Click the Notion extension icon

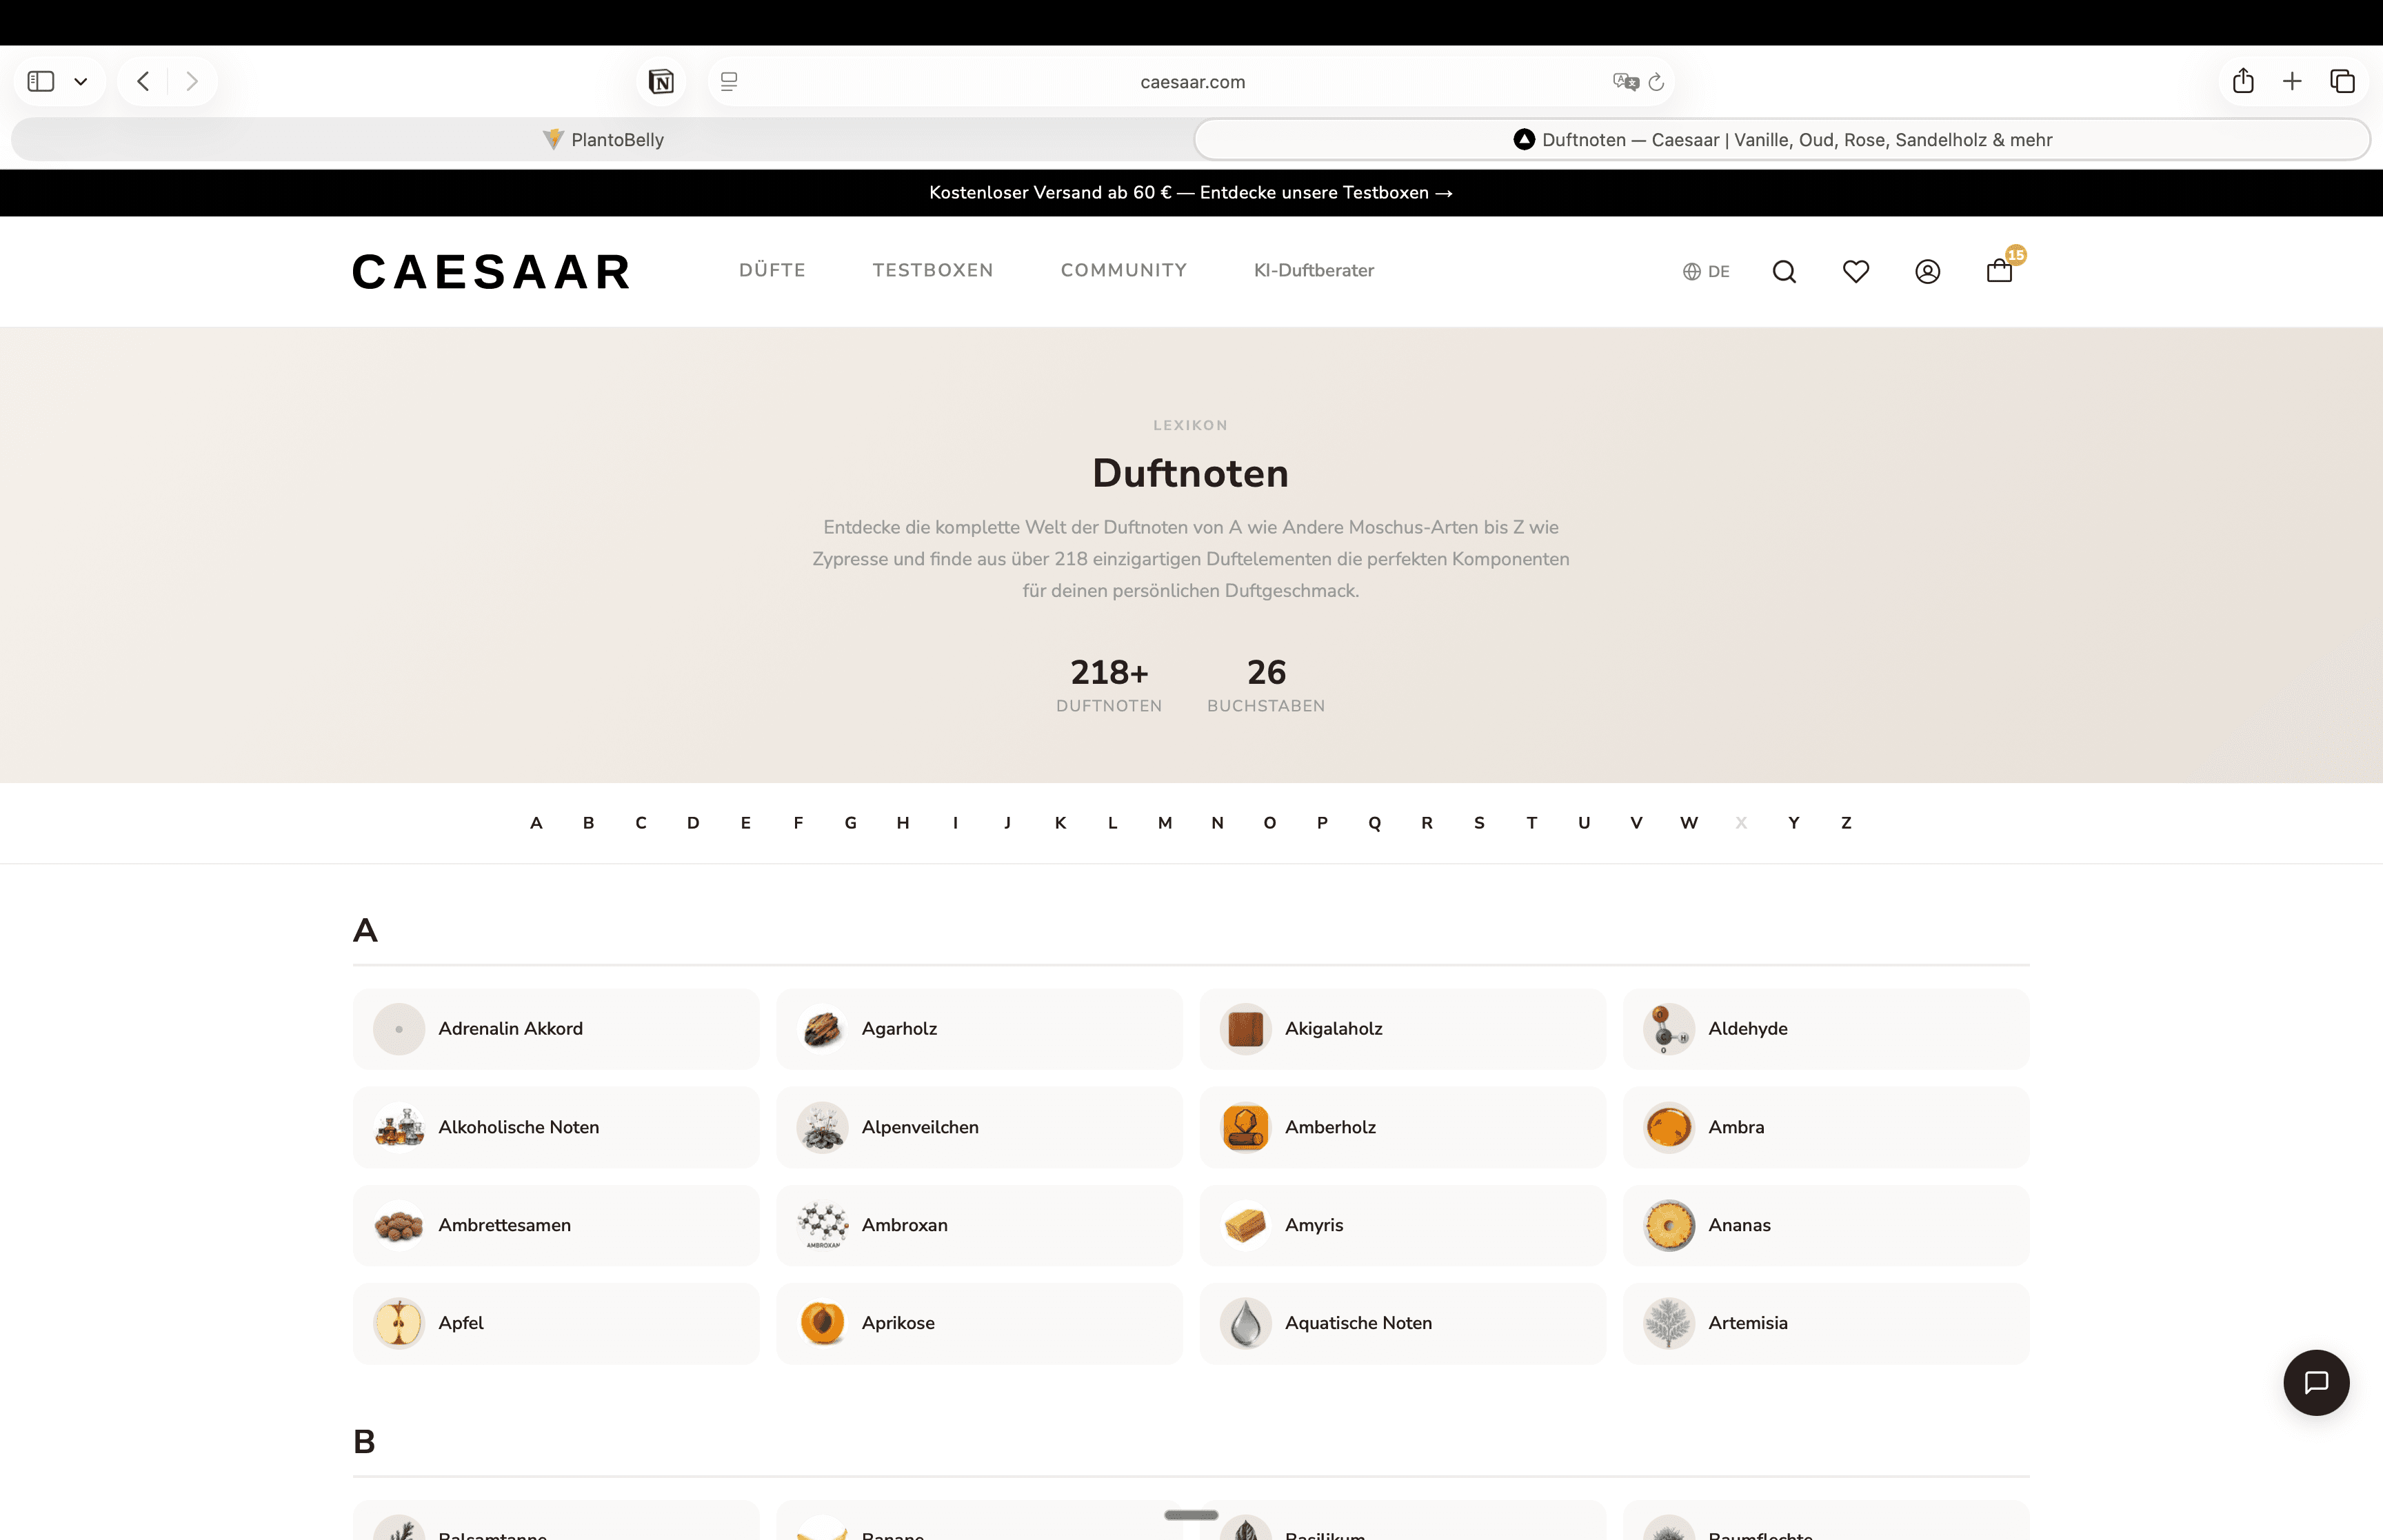[x=661, y=82]
